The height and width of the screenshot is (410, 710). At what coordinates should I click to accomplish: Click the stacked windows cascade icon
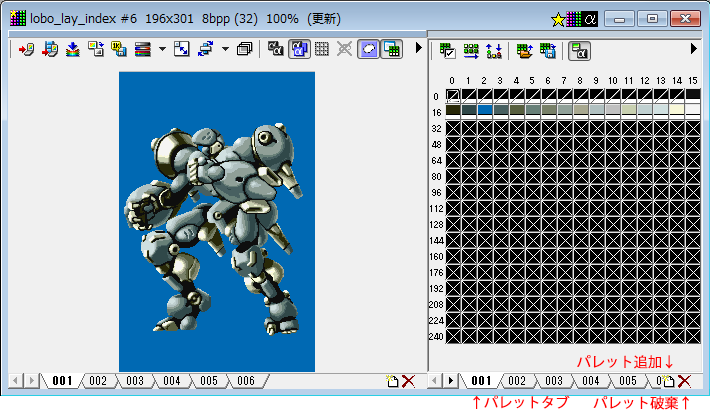coord(245,49)
